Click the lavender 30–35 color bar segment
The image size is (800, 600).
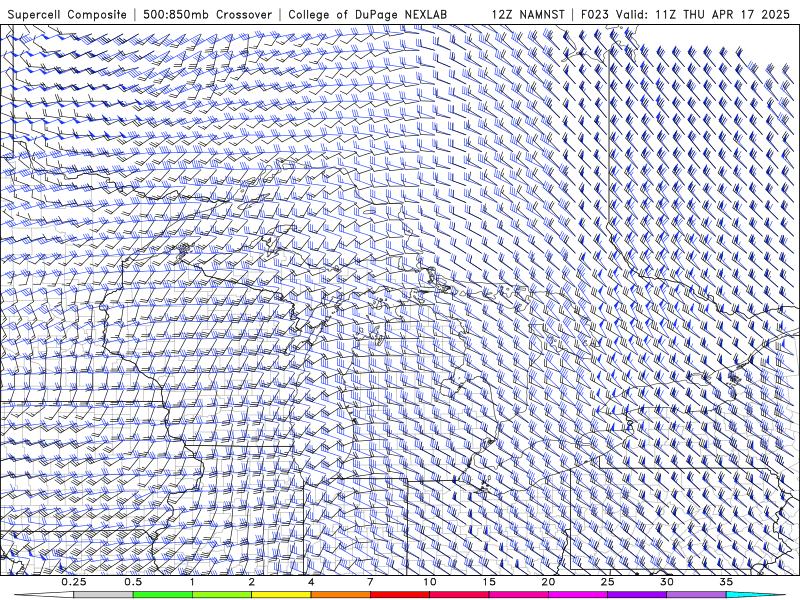(696, 595)
